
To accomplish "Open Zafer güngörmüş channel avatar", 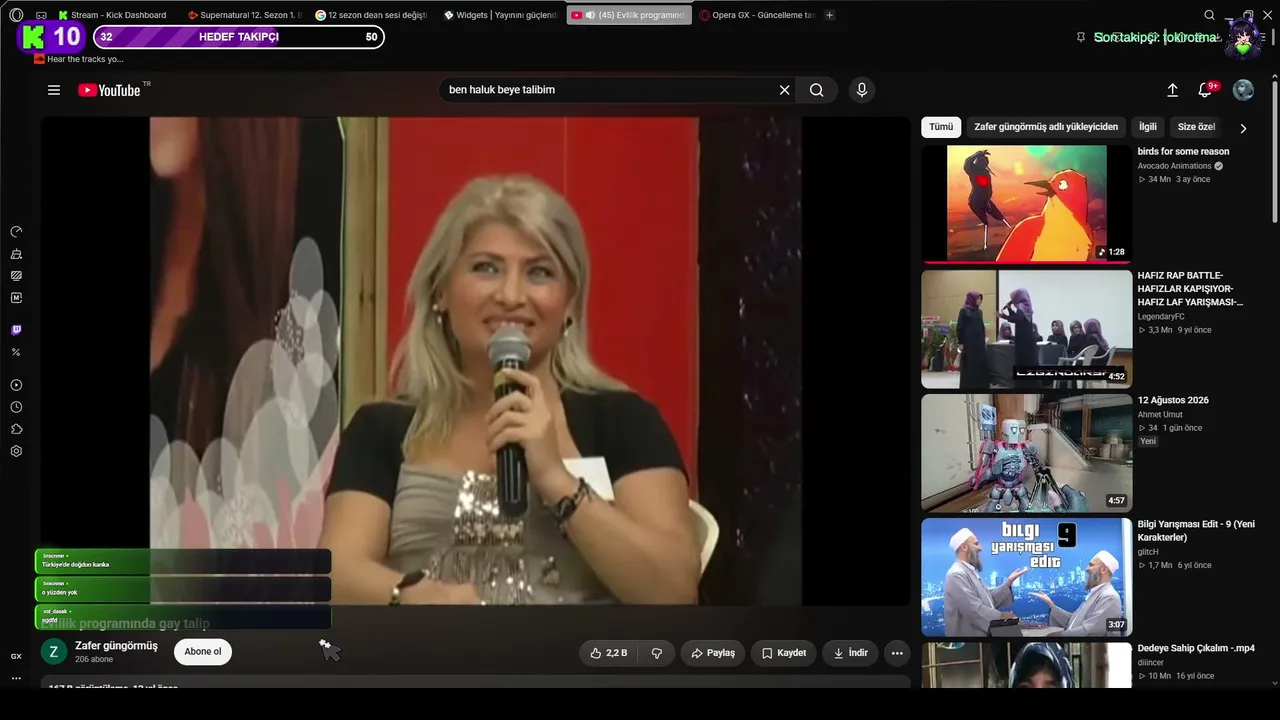I will click(x=54, y=652).
